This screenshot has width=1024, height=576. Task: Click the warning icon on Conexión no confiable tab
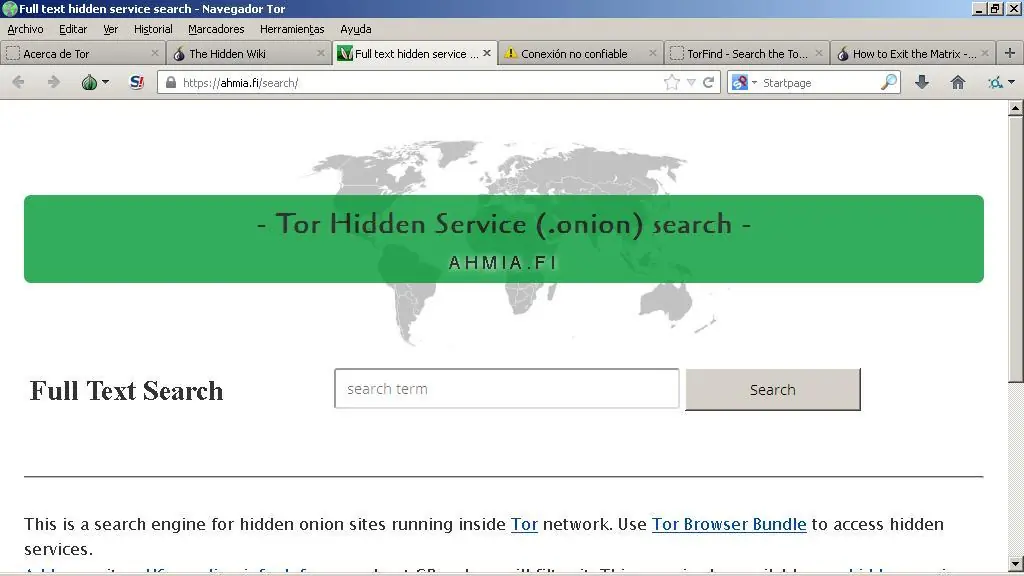point(511,54)
